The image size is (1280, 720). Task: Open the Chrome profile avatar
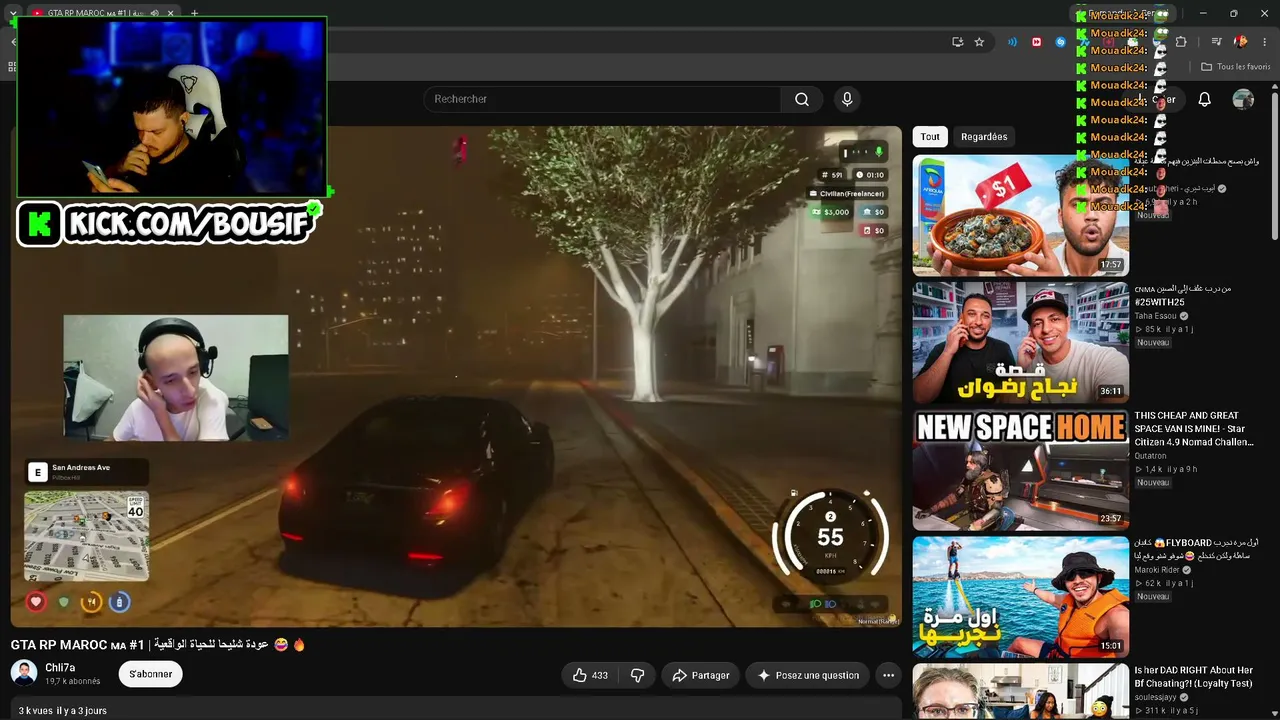point(1241,42)
